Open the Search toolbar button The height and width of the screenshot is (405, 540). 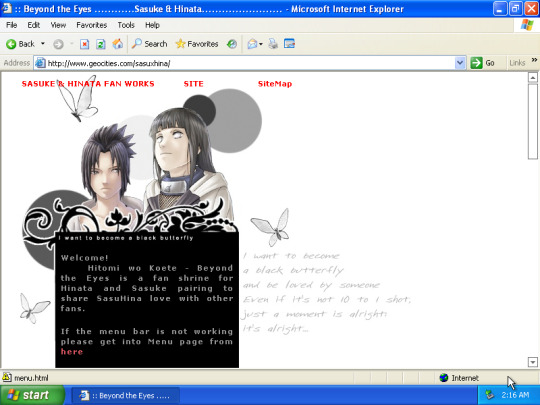coord(149,44)
